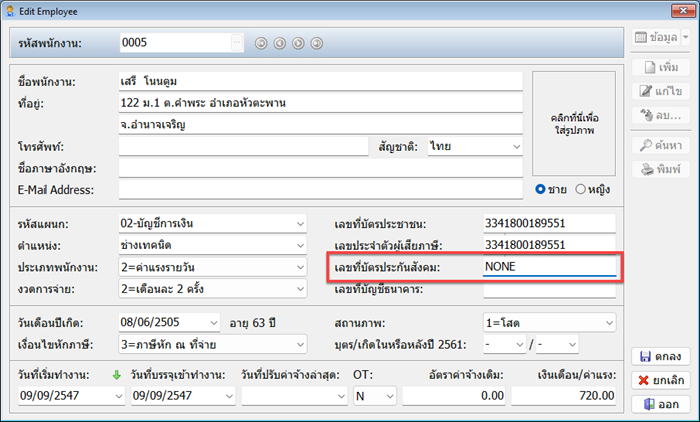Click the employee code lookup ellipsis button
This screenshot has width=700, height=422.
236,43
